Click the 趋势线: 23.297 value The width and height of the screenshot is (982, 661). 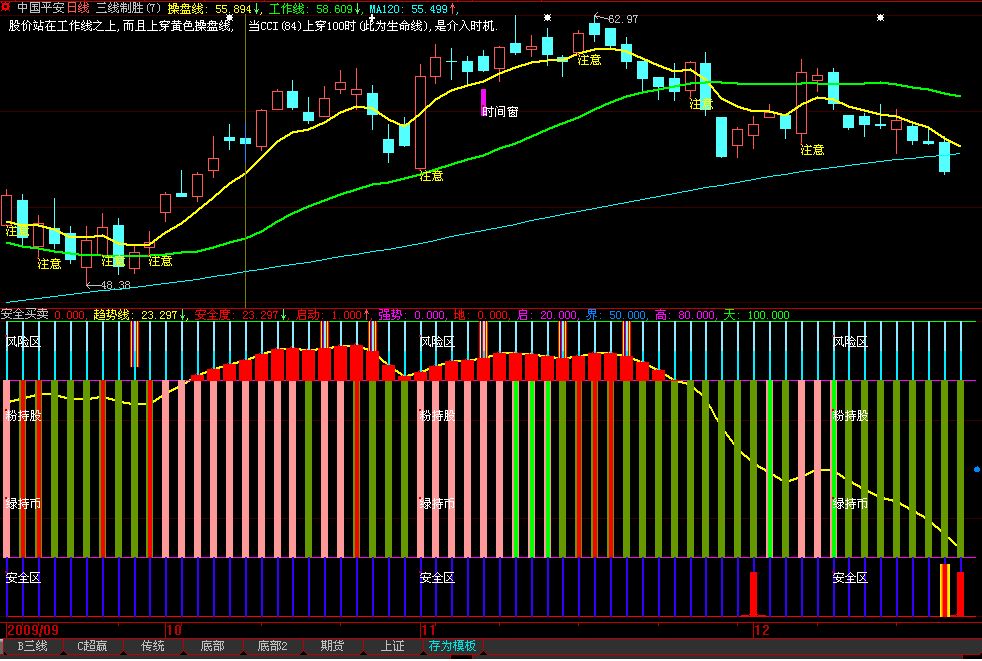140,315
